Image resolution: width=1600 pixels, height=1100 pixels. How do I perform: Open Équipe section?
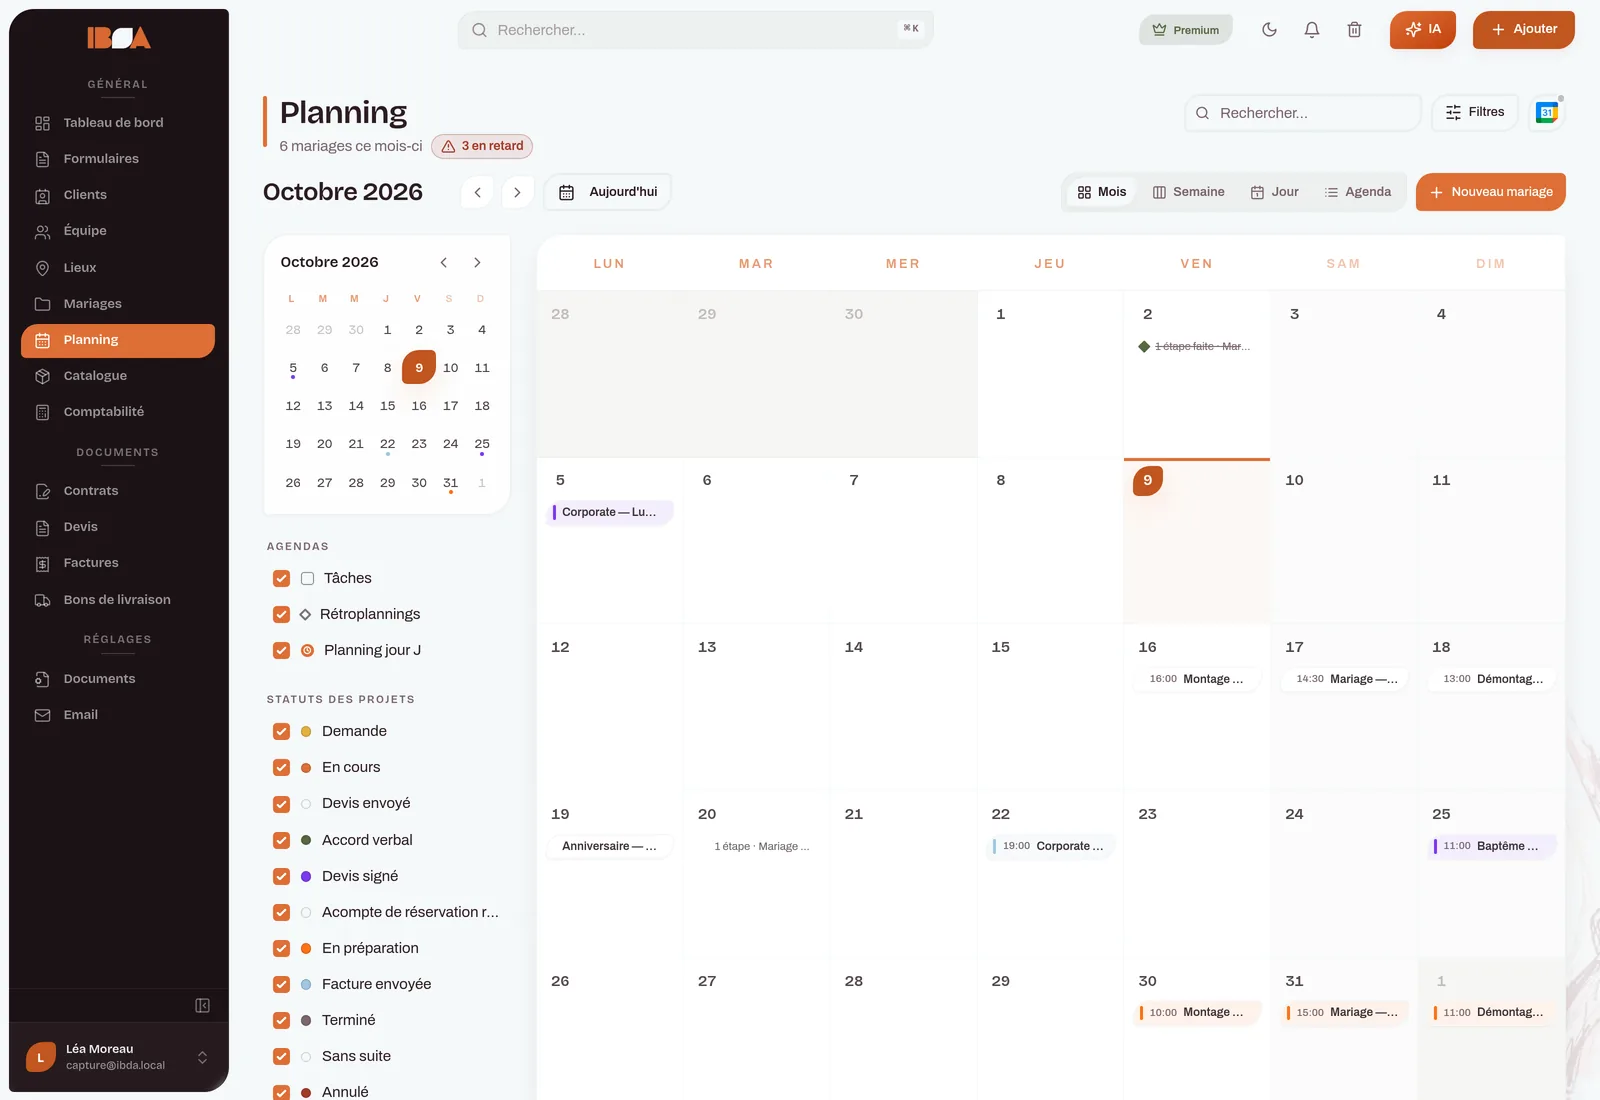pos(118,231)
